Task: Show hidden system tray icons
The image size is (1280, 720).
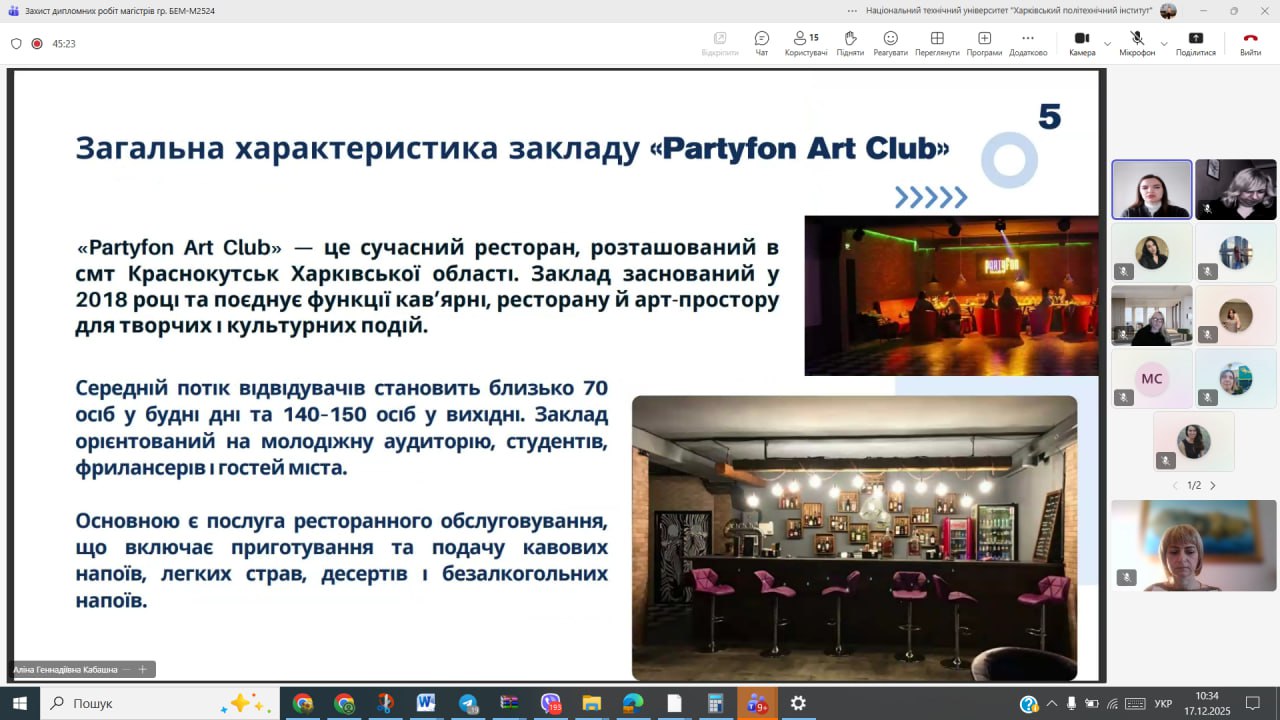Action: 1051,703
